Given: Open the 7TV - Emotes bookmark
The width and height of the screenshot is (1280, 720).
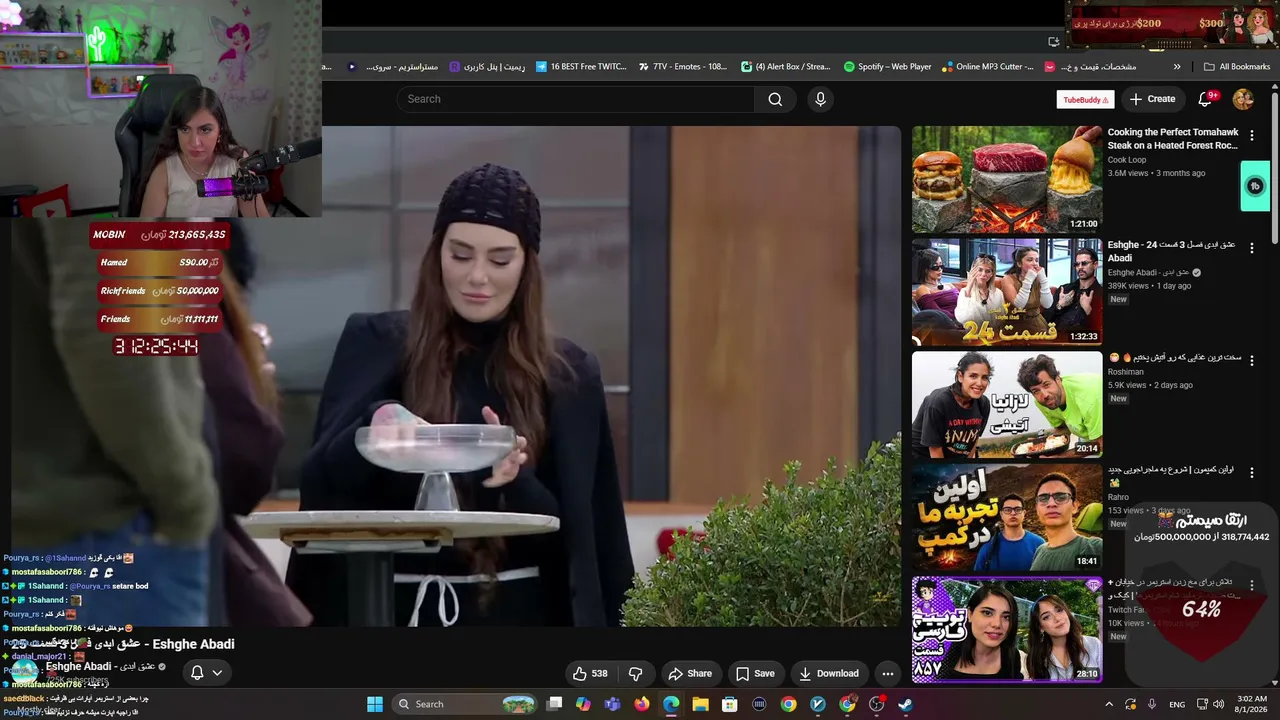Looking at the screenshot, I should coord(682,67).
